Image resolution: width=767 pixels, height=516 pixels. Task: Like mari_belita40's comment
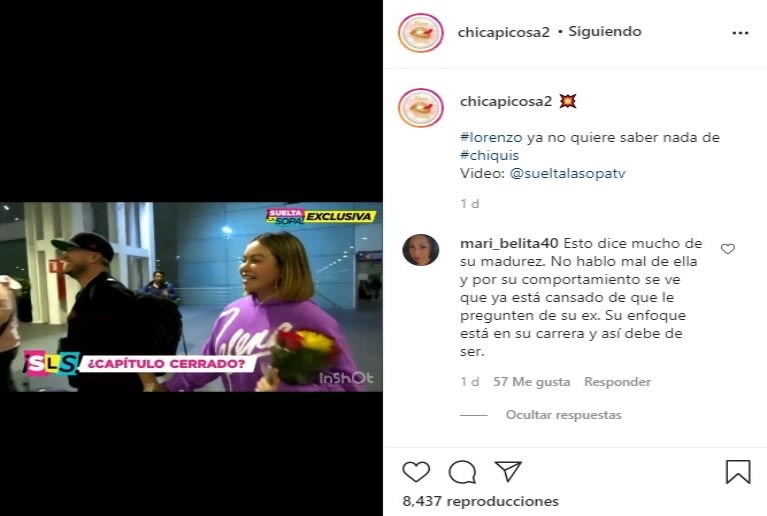click(x=728, y=249)
